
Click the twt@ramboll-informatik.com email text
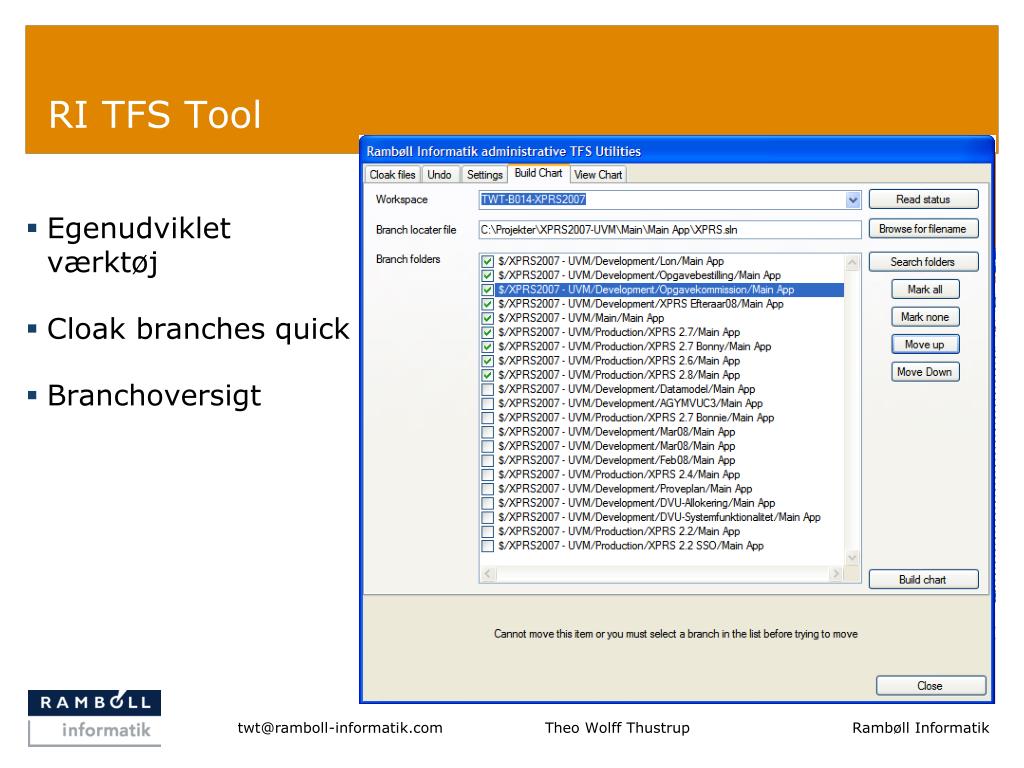tap(340, 728)
